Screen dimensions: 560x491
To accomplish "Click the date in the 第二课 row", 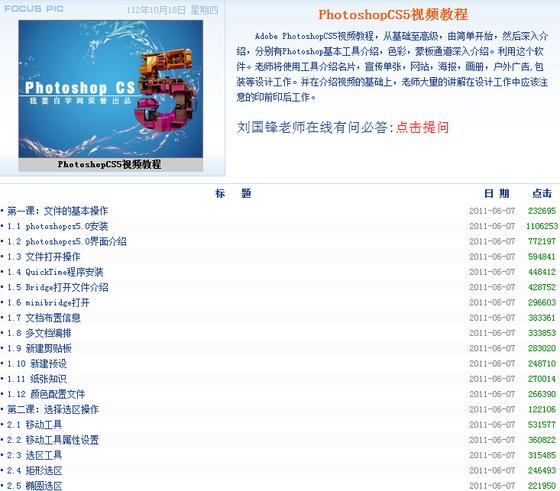I will tap(492, 410).
